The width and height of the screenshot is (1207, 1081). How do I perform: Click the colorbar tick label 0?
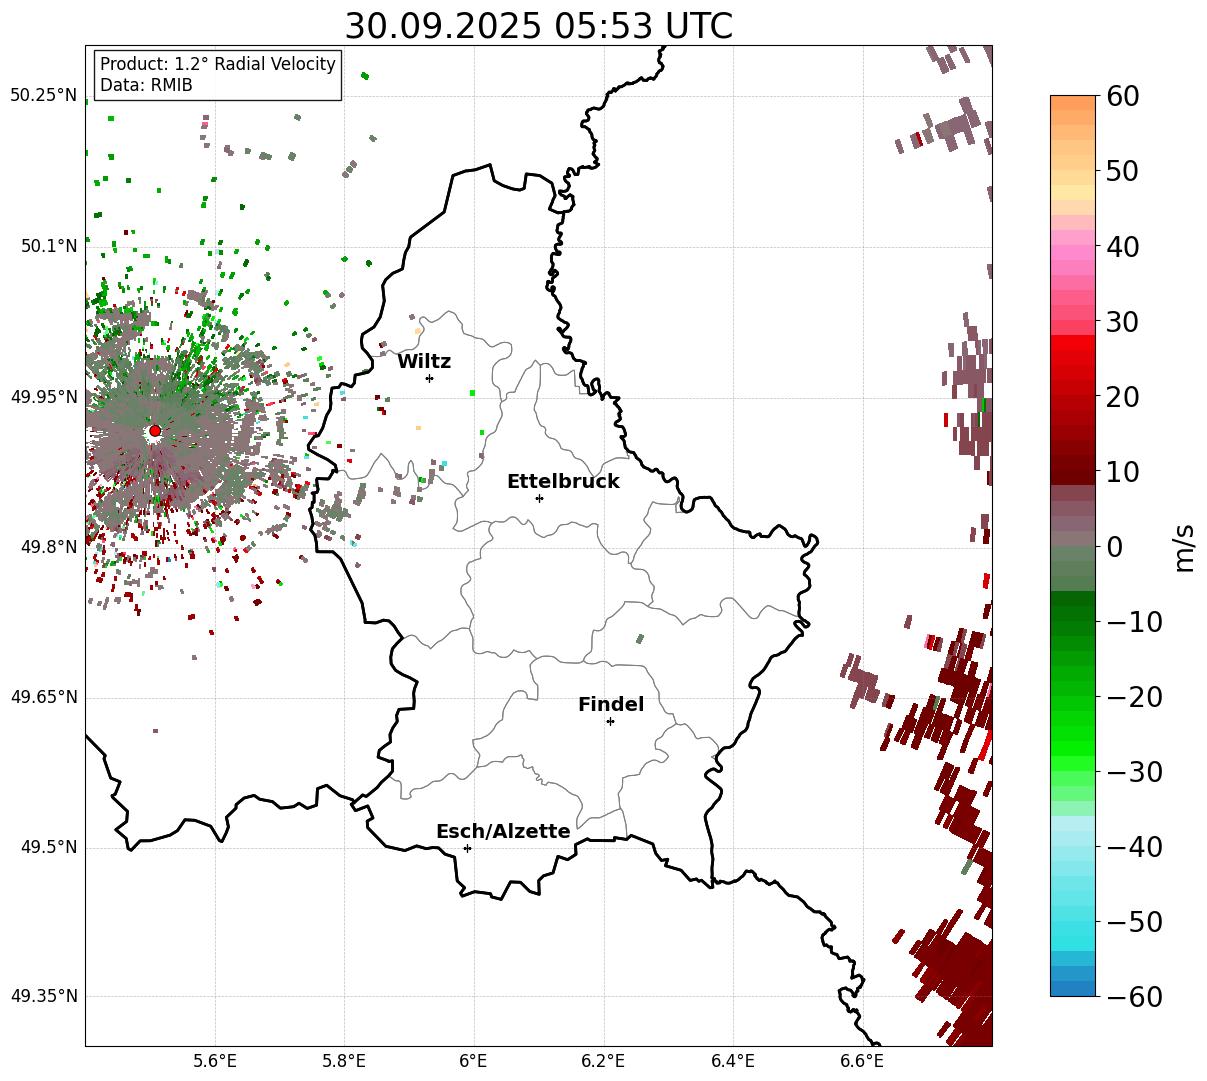pyautogui.click(x=1114, y=547)
